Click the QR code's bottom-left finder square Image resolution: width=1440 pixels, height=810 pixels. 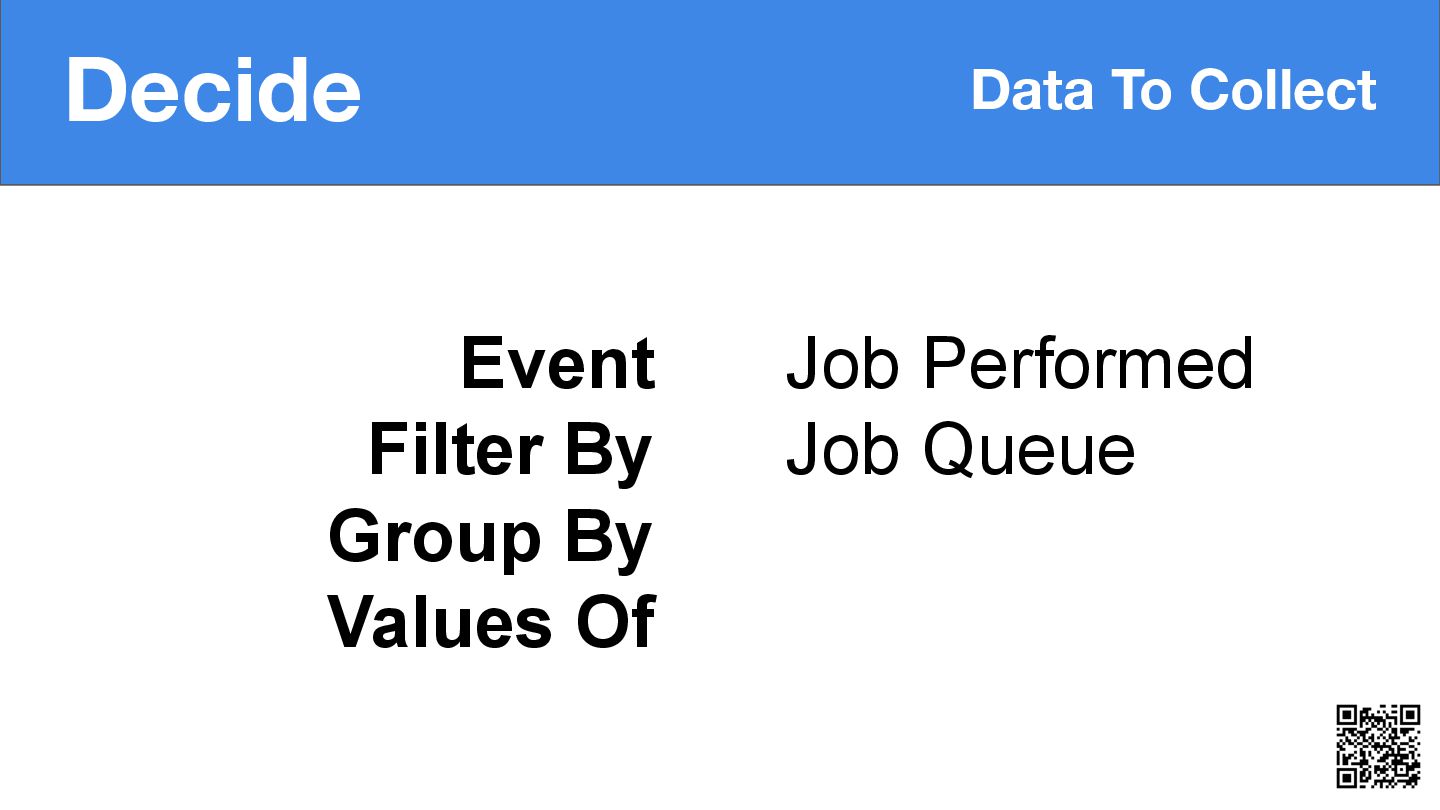[1347, 778]
